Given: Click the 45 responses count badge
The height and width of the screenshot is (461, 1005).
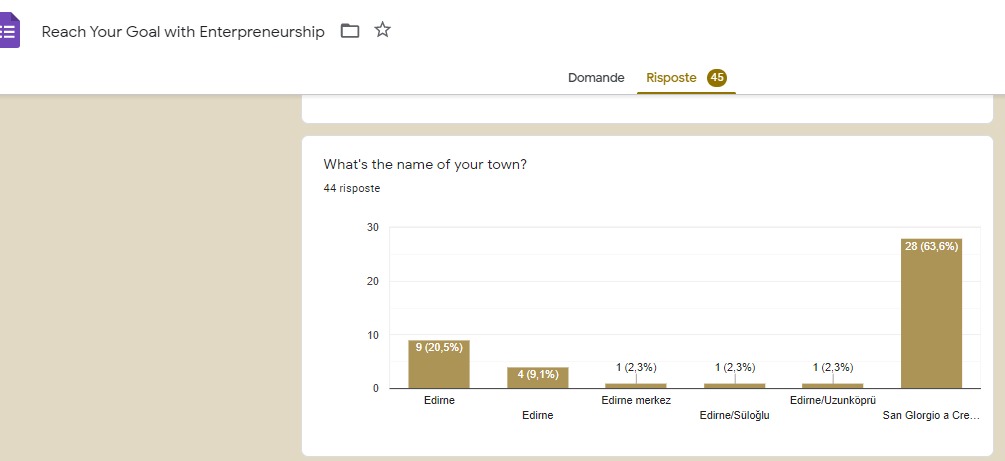Looking at the screenshot, I should click(717, 78).
